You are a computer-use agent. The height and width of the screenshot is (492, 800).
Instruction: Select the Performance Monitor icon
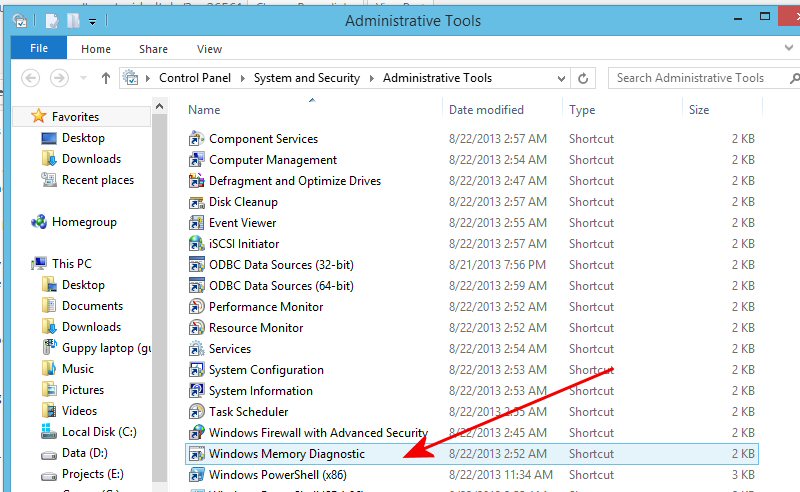click(196, 307)
